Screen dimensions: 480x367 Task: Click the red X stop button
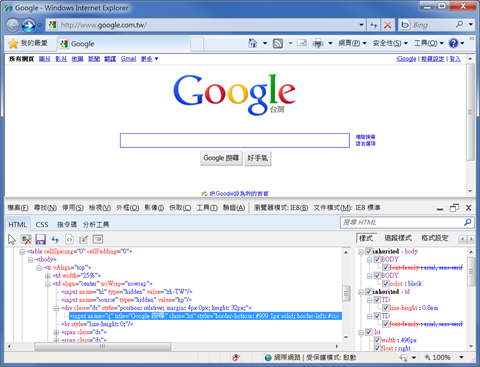point(387,25)
